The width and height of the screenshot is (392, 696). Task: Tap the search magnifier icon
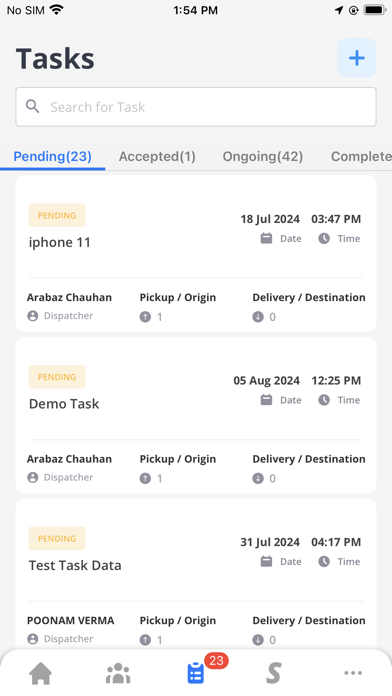[x=32, y=107]
